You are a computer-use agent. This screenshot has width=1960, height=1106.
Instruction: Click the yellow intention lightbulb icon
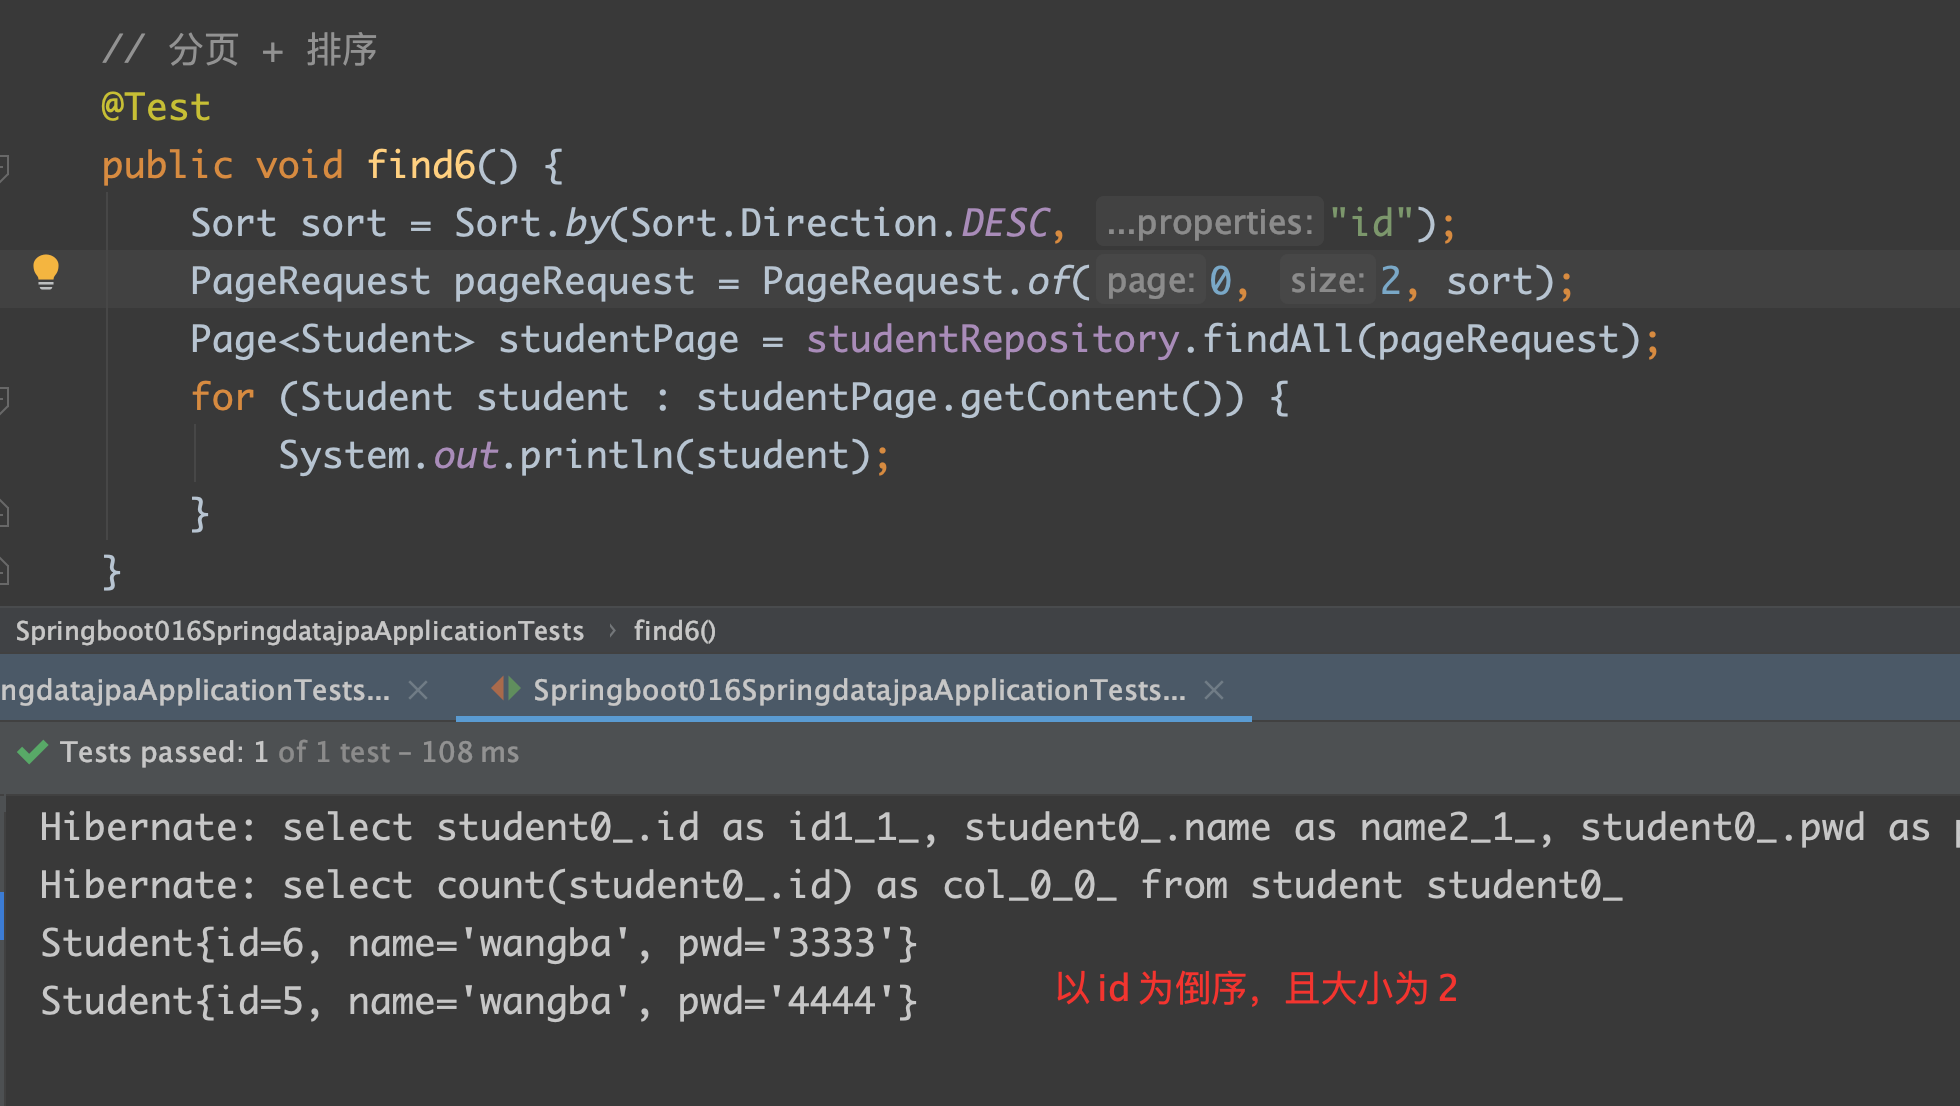tap(46, 272)
